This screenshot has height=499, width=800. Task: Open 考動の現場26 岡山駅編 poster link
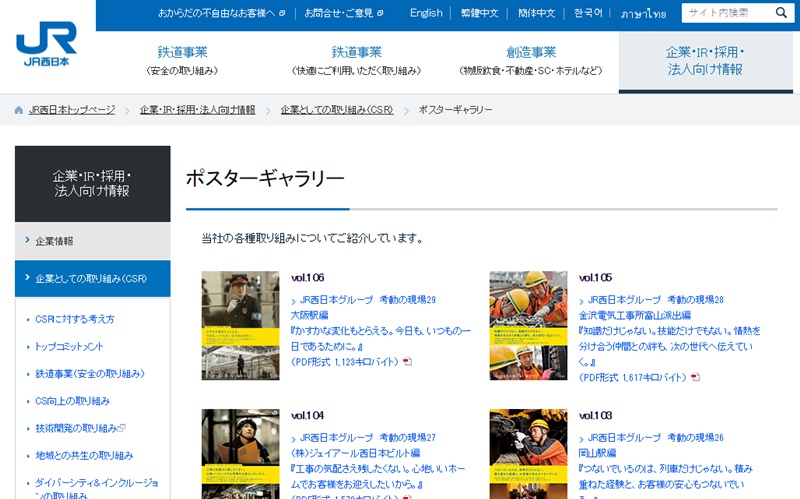pyautogui.click(x=665, y=467)
